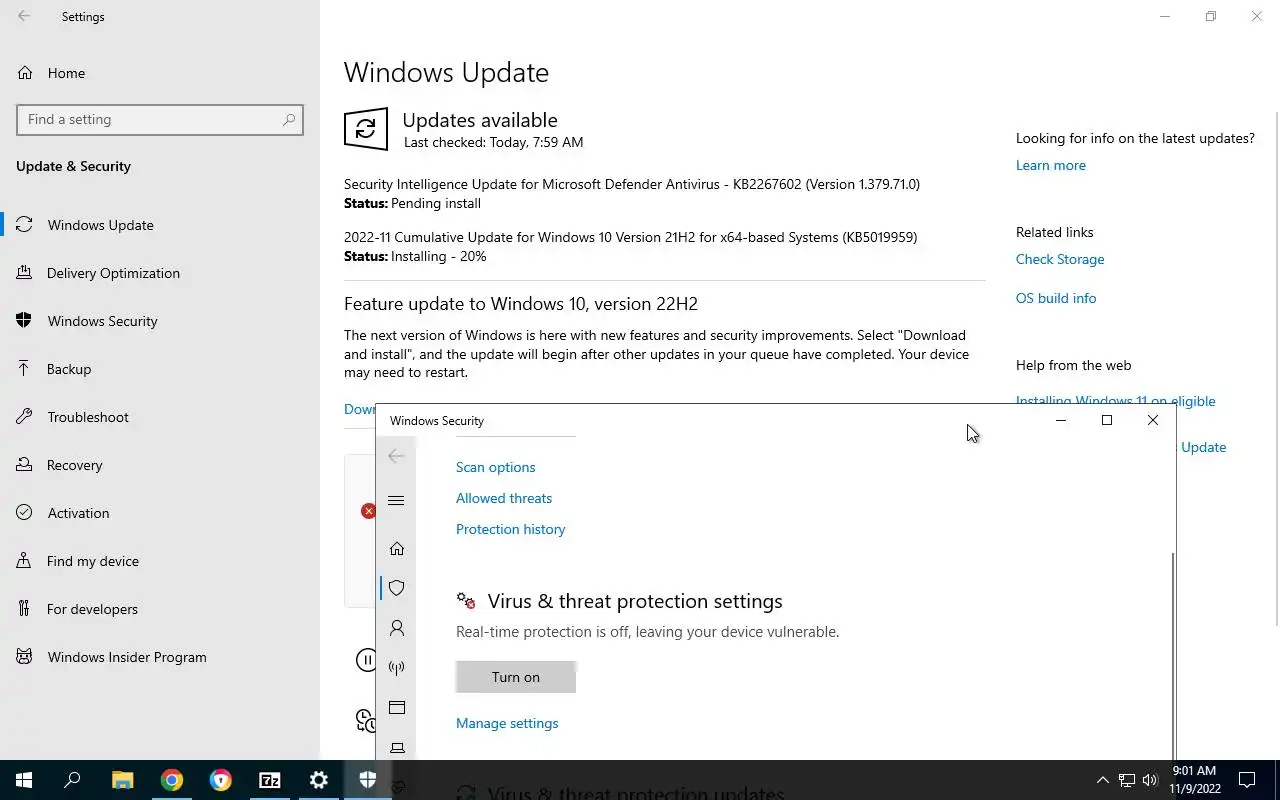Viewport: 1280px width, 800px height.
Task: Click Windows Security back arrow
Action: [x=396, y=455]
